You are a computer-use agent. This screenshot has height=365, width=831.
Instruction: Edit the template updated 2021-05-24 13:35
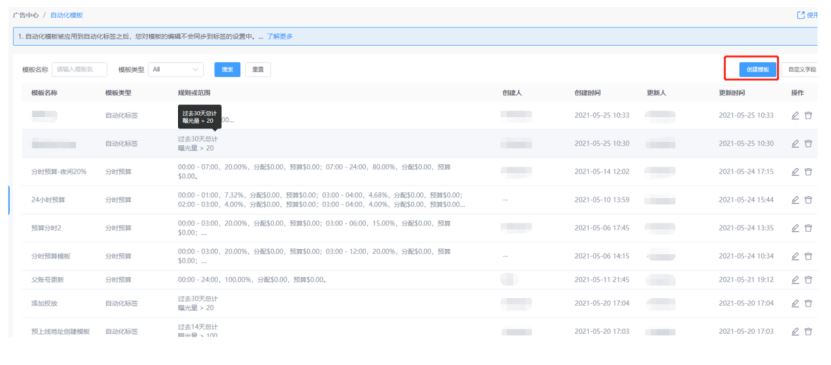tap(795, 228)
